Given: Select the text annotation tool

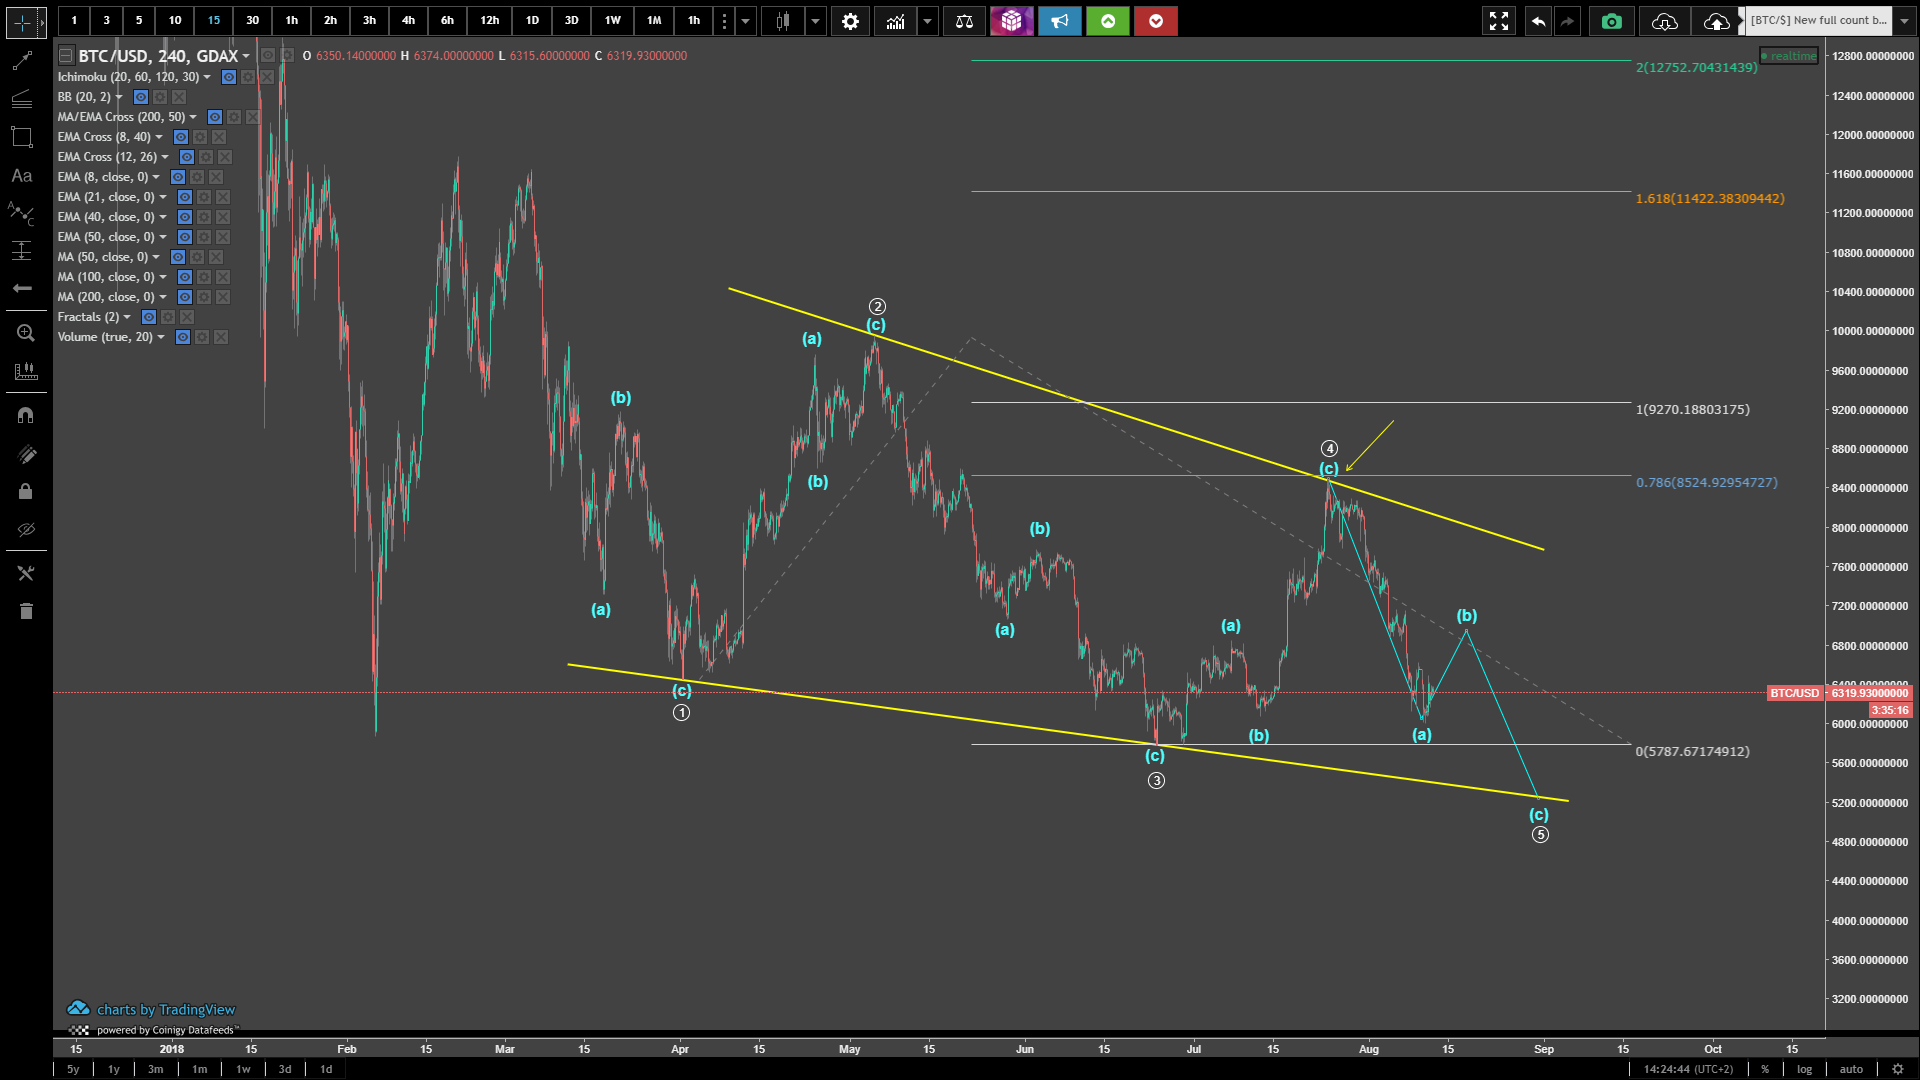Looking at the screenshot, I should [x=22, y=175].
